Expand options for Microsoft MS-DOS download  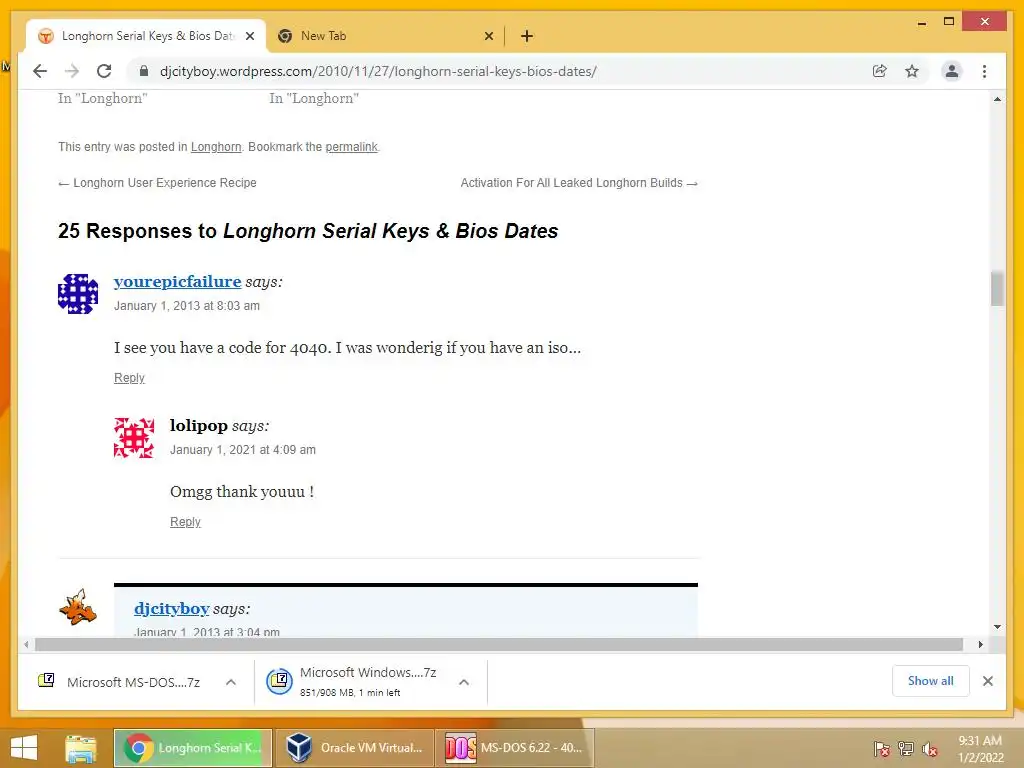[231, 682]
